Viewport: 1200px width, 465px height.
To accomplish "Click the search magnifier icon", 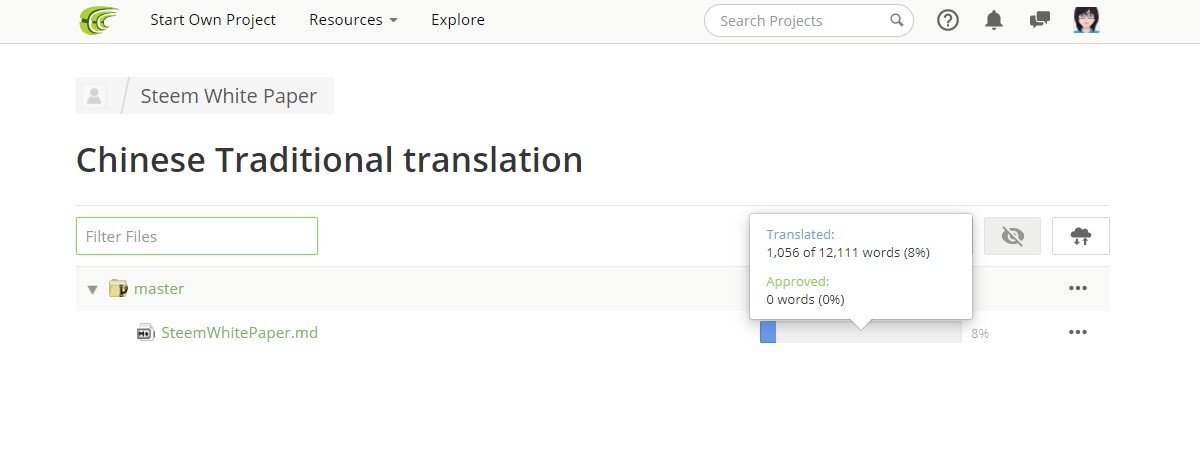I will pos(897,20).
